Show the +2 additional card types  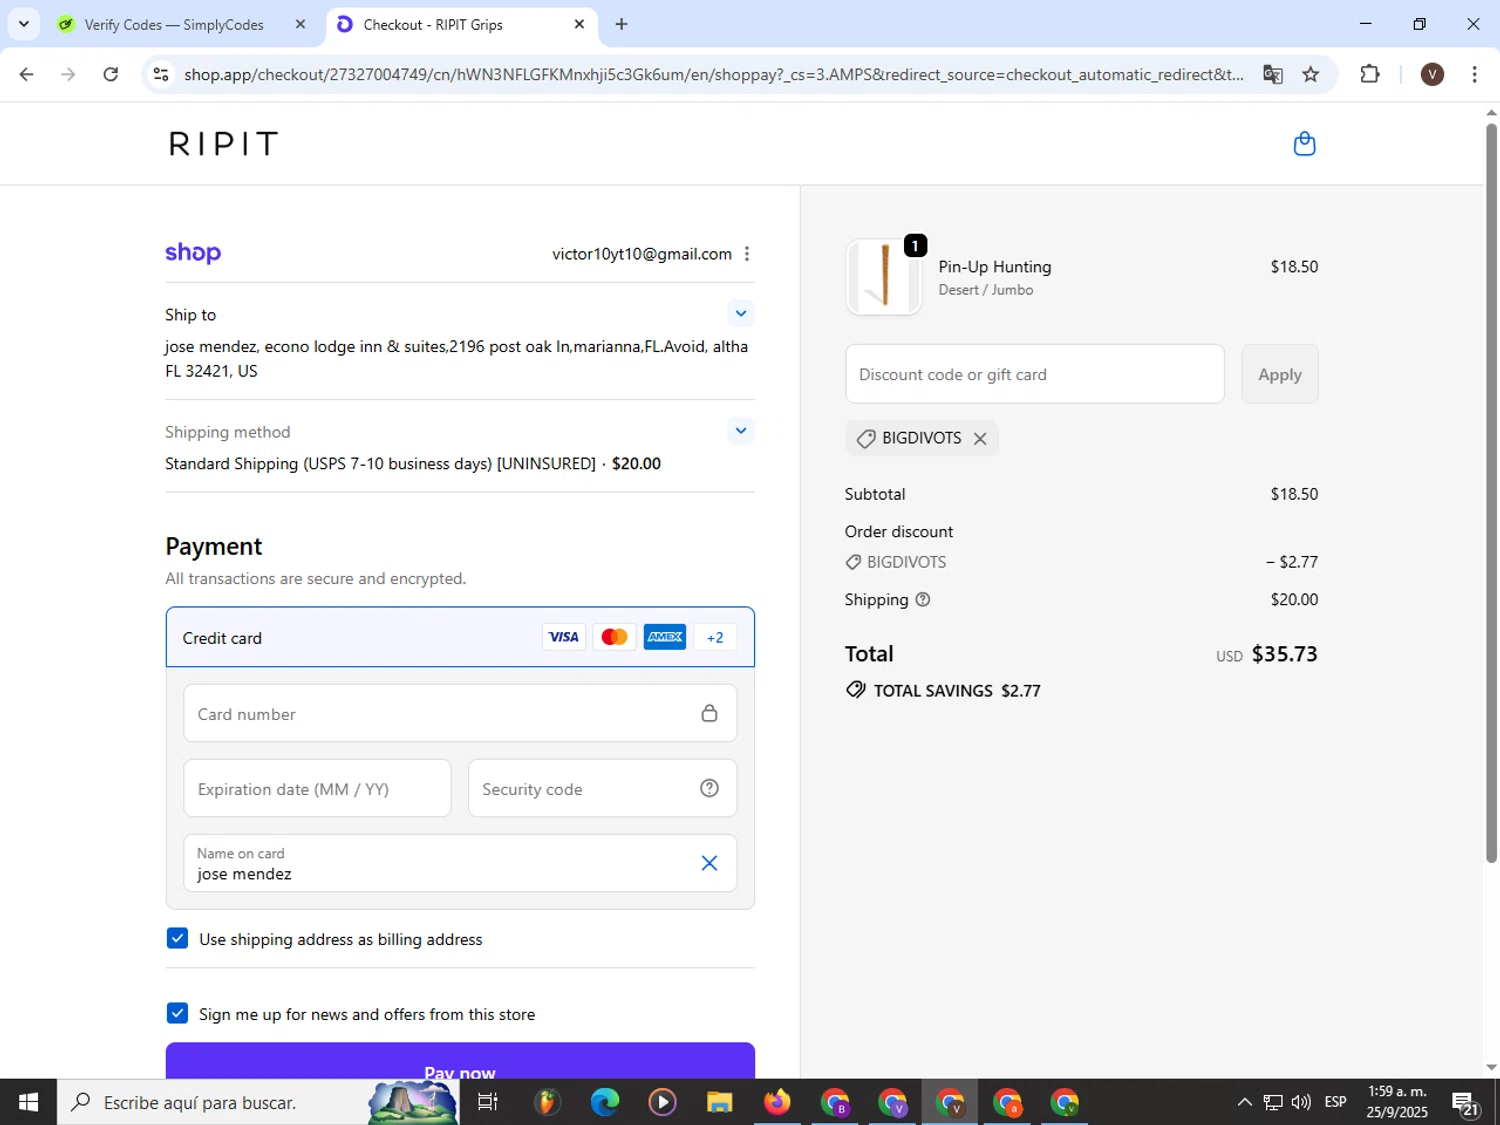click(715, 637)
